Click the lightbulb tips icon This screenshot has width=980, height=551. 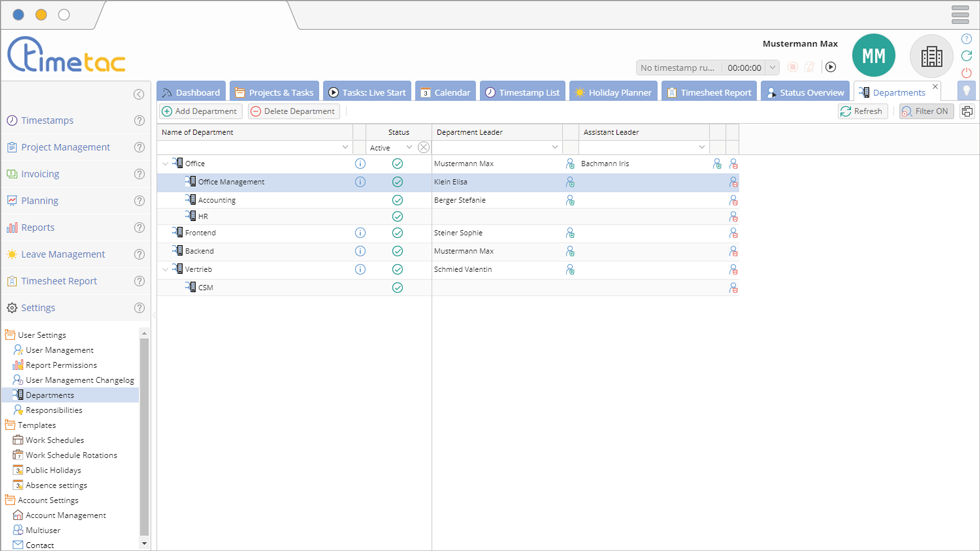coord(966,91)
